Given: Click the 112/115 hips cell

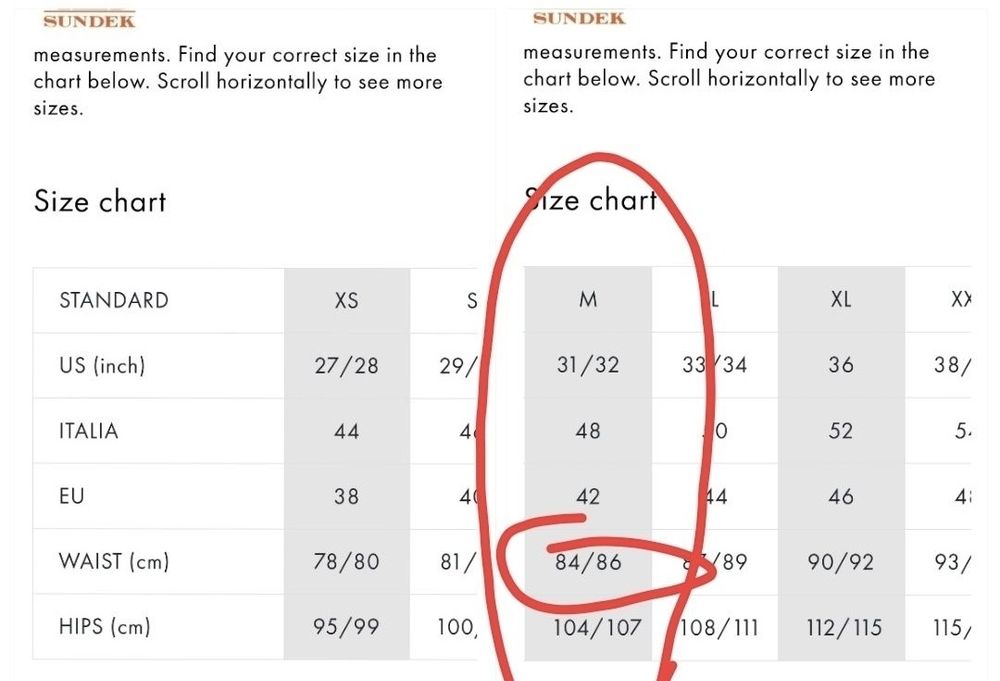Looking at the screenshot, I should coord(844,627).
